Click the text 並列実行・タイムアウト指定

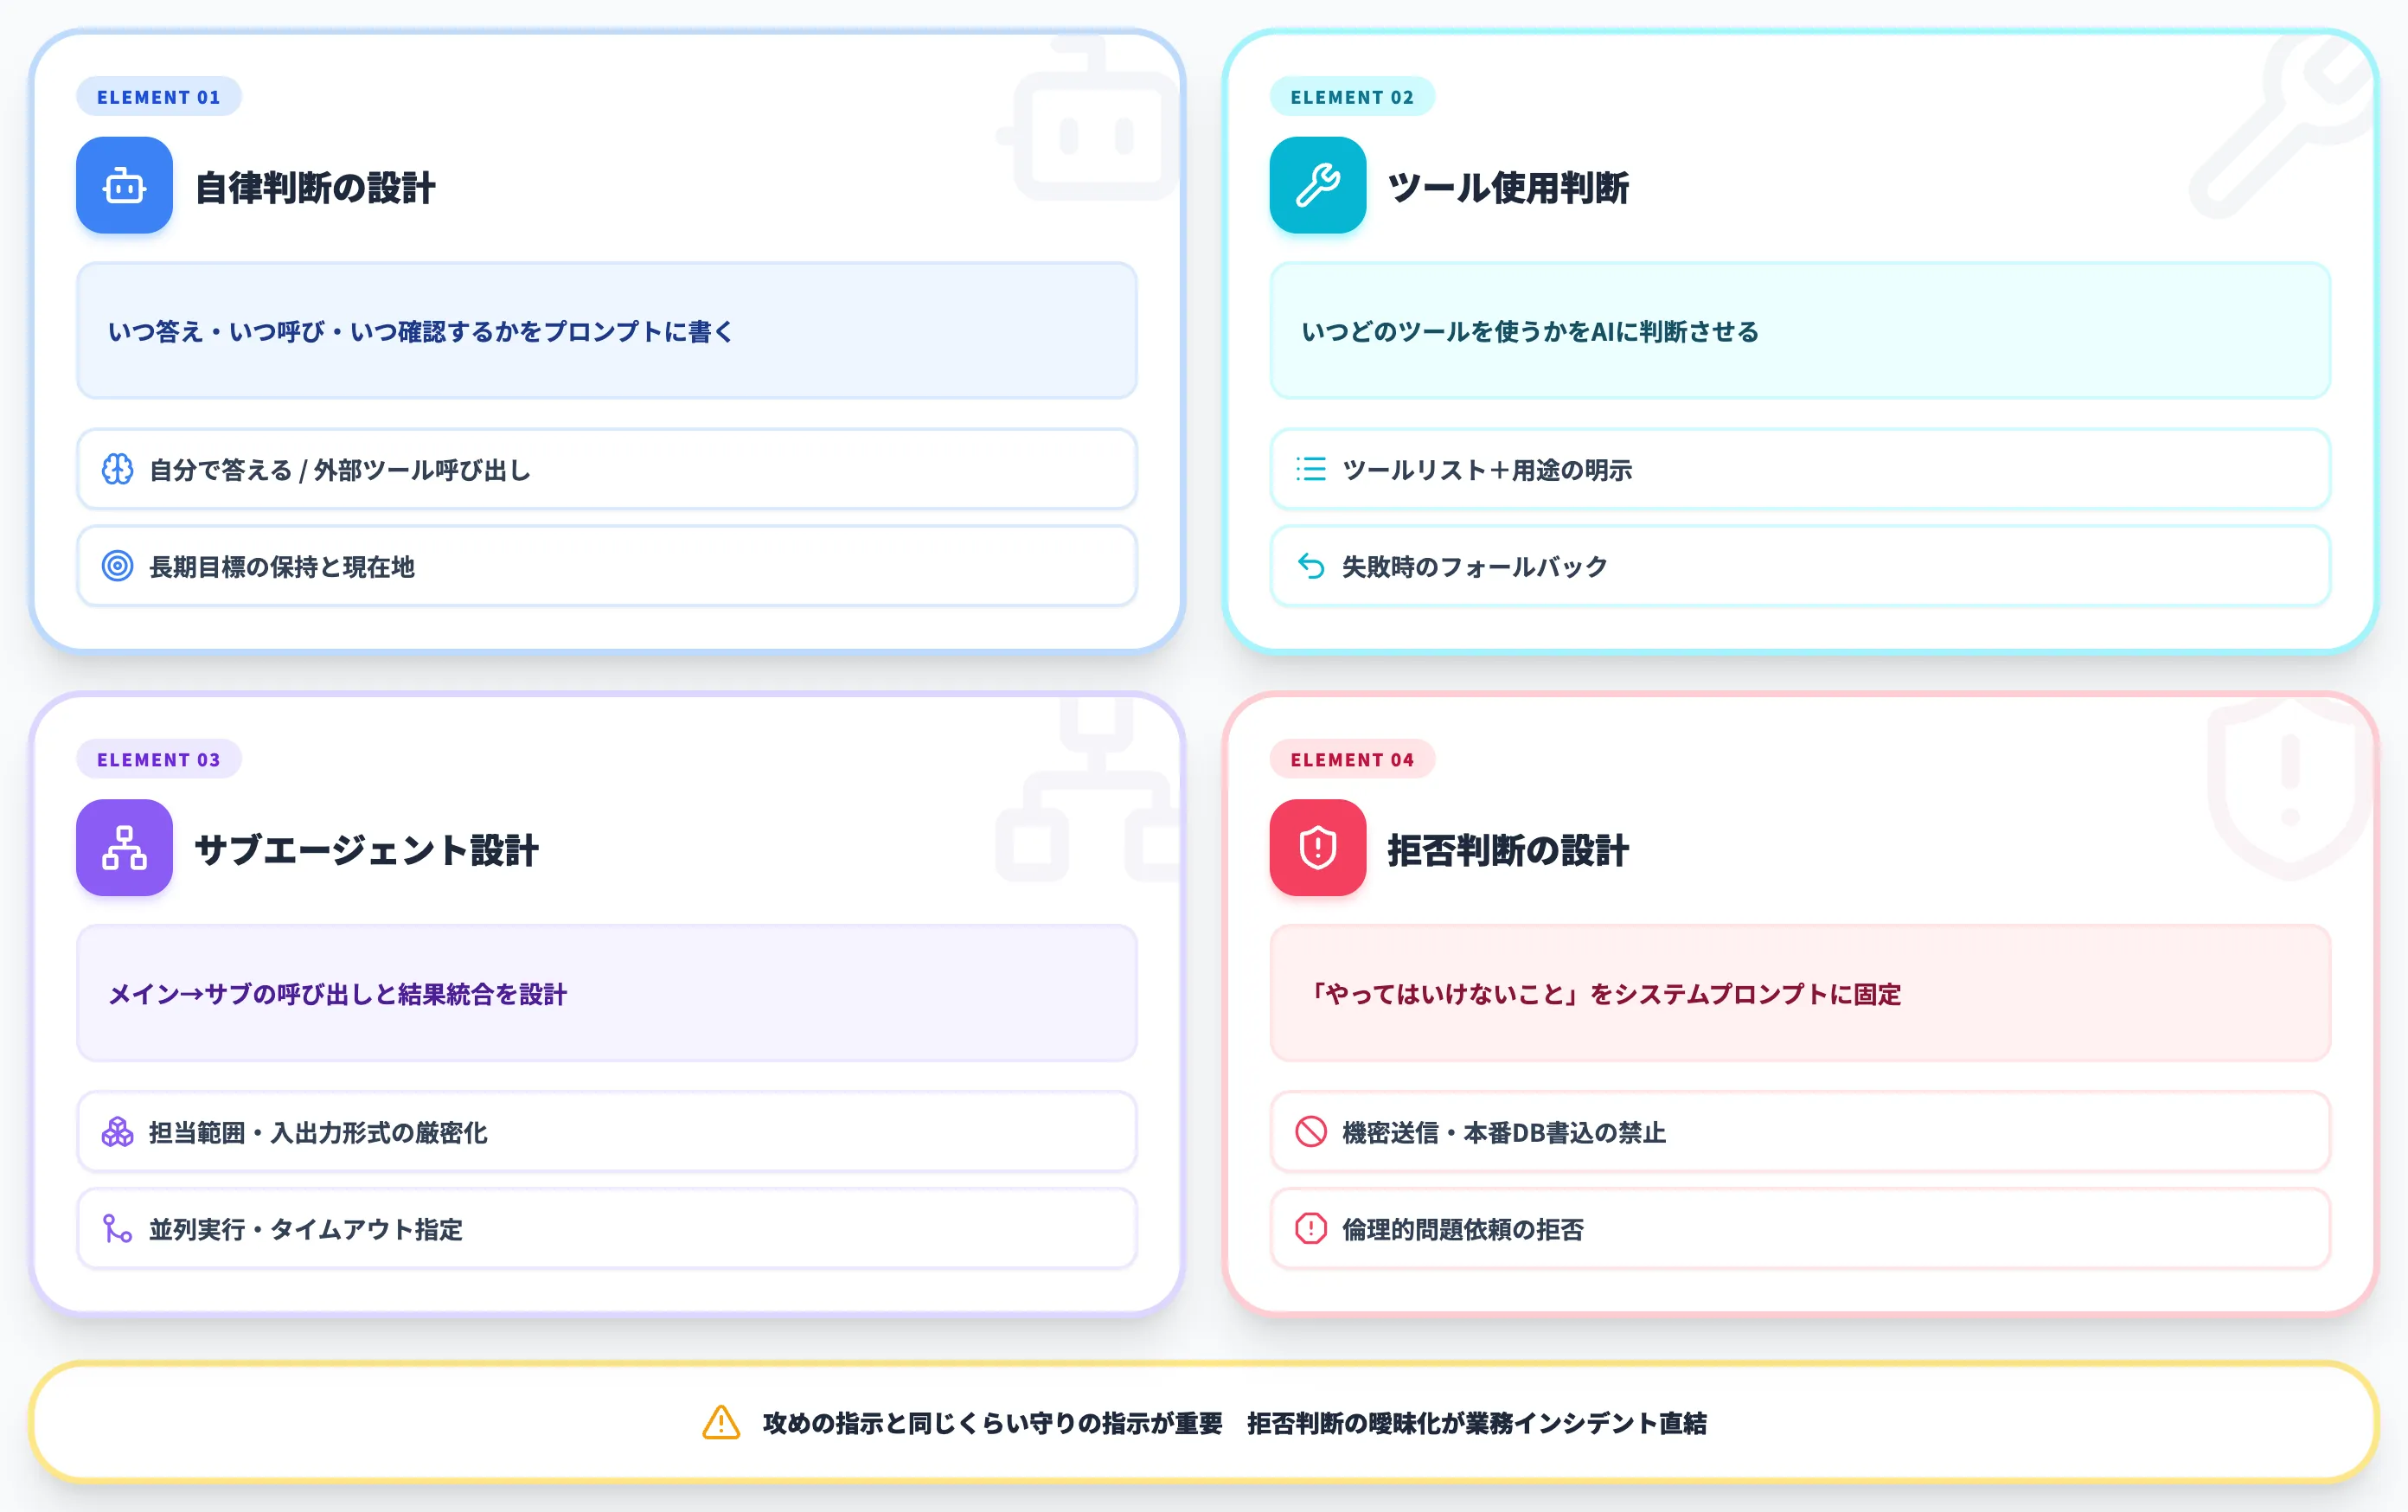[x=306, y=1230]
